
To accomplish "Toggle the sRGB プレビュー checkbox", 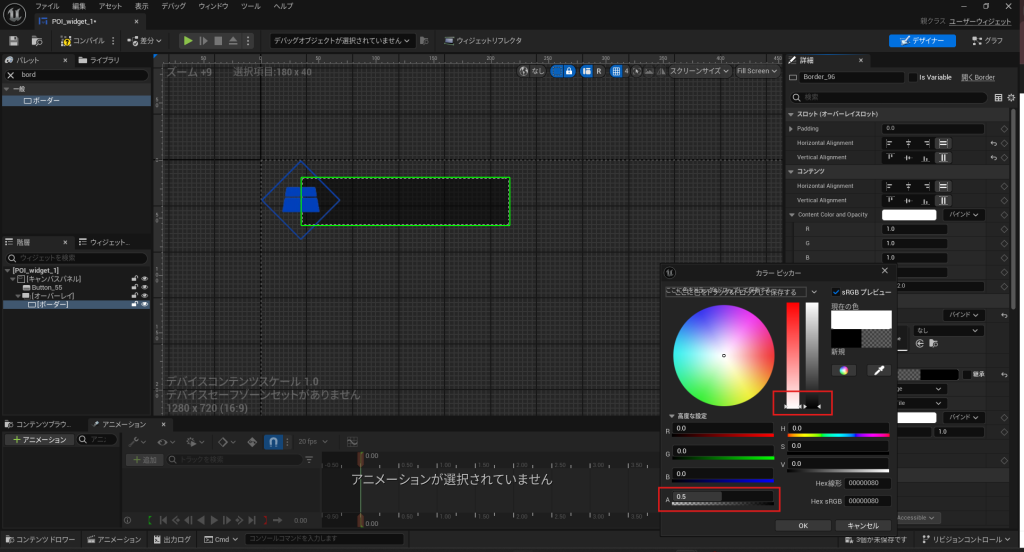I will pyautogui.click(x=837, y=292).
